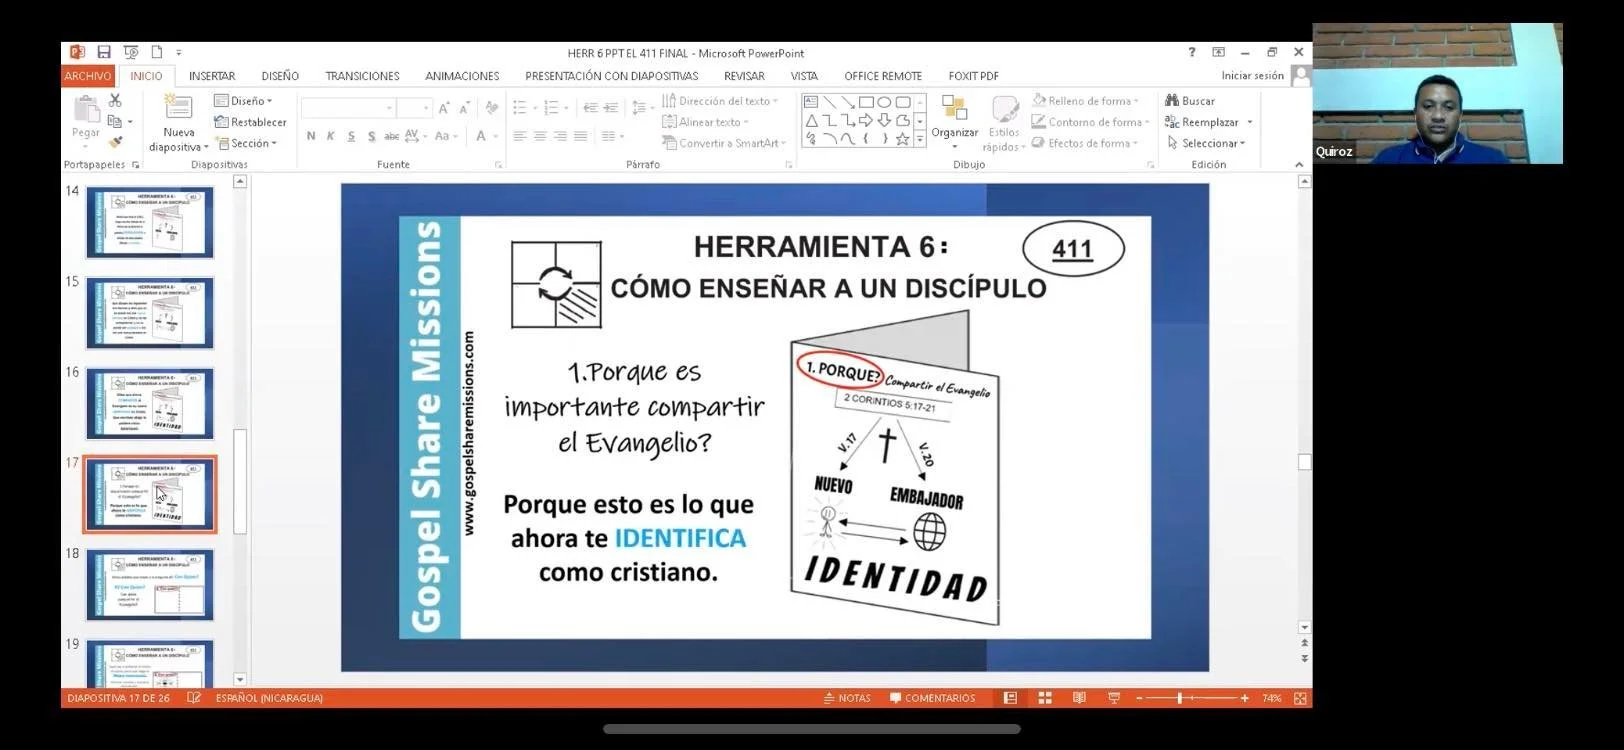
Task: Activate the Format Painter brush
Action: pos(115,143)
